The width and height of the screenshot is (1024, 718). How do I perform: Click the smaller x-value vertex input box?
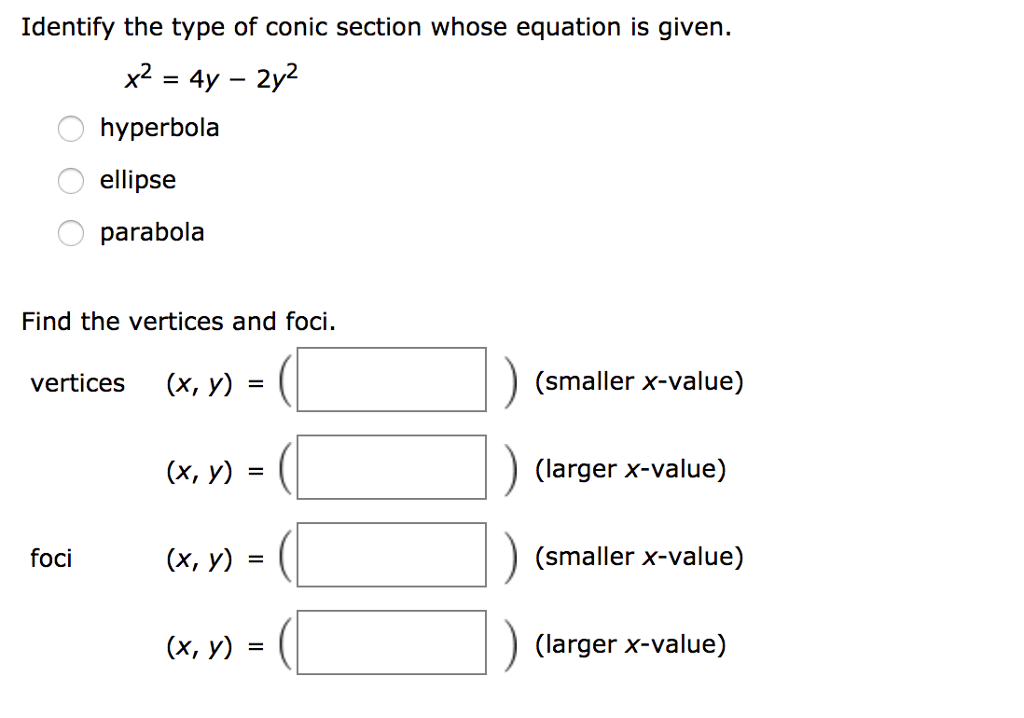tap(391, 380)
